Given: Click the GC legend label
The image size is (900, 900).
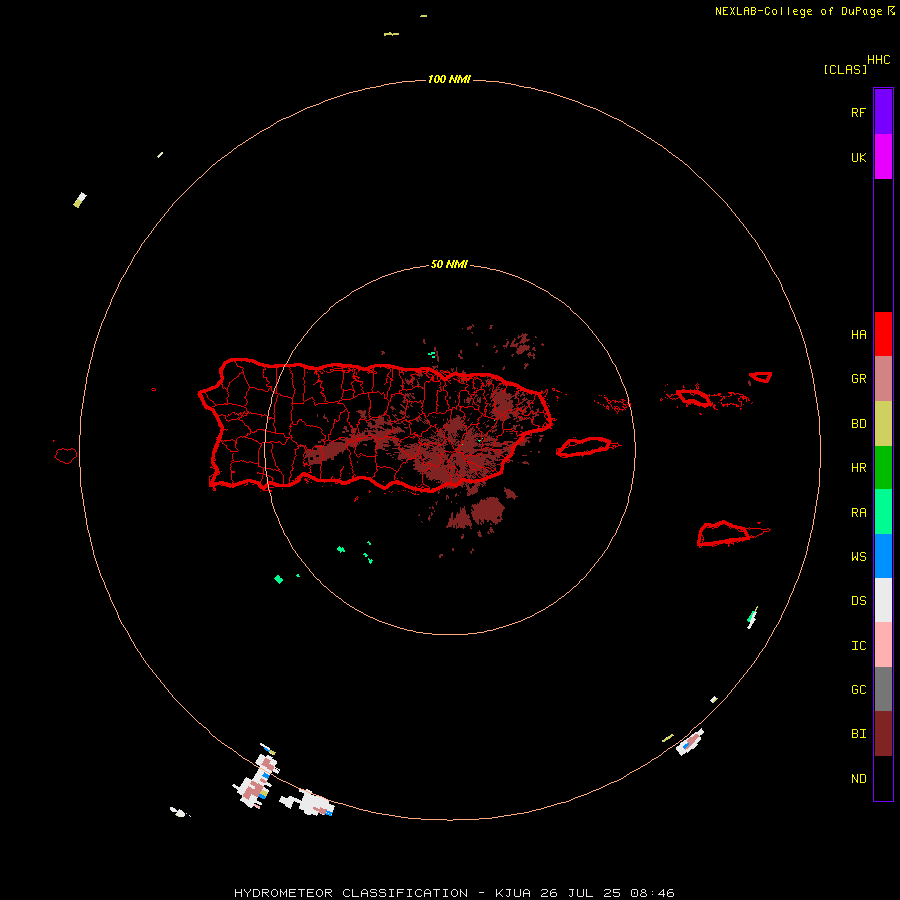Looking at the screenshot, I should point(858,690).
